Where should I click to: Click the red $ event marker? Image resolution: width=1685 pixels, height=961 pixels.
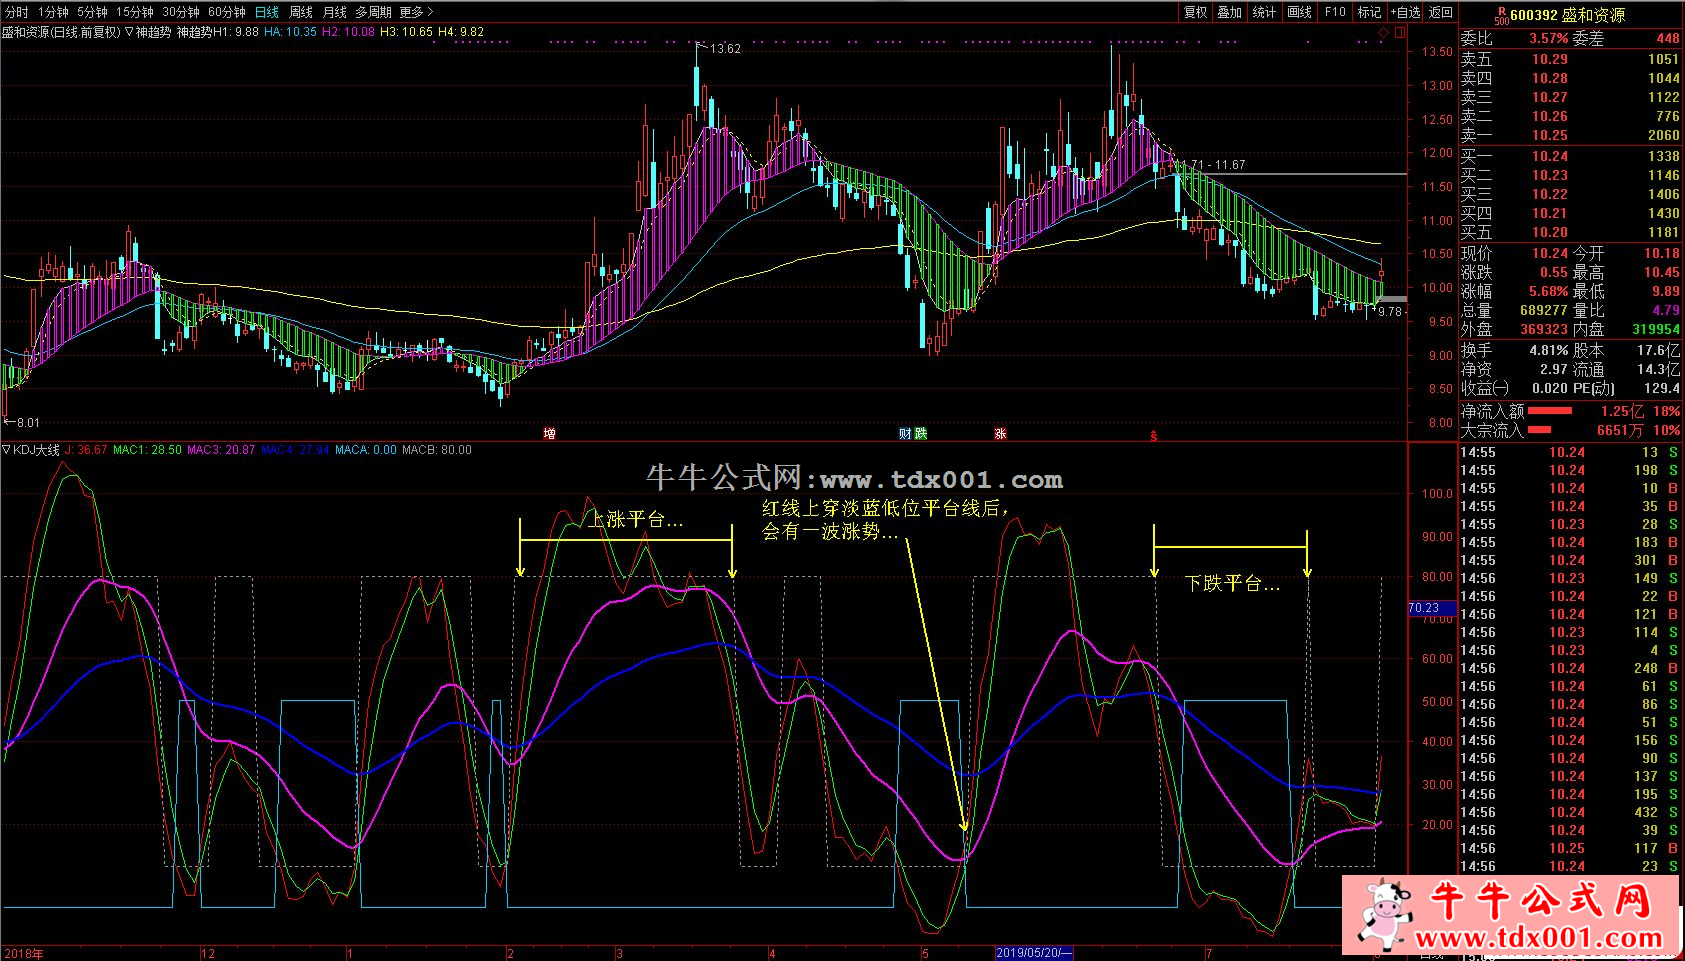click(x=1153, y=436)
